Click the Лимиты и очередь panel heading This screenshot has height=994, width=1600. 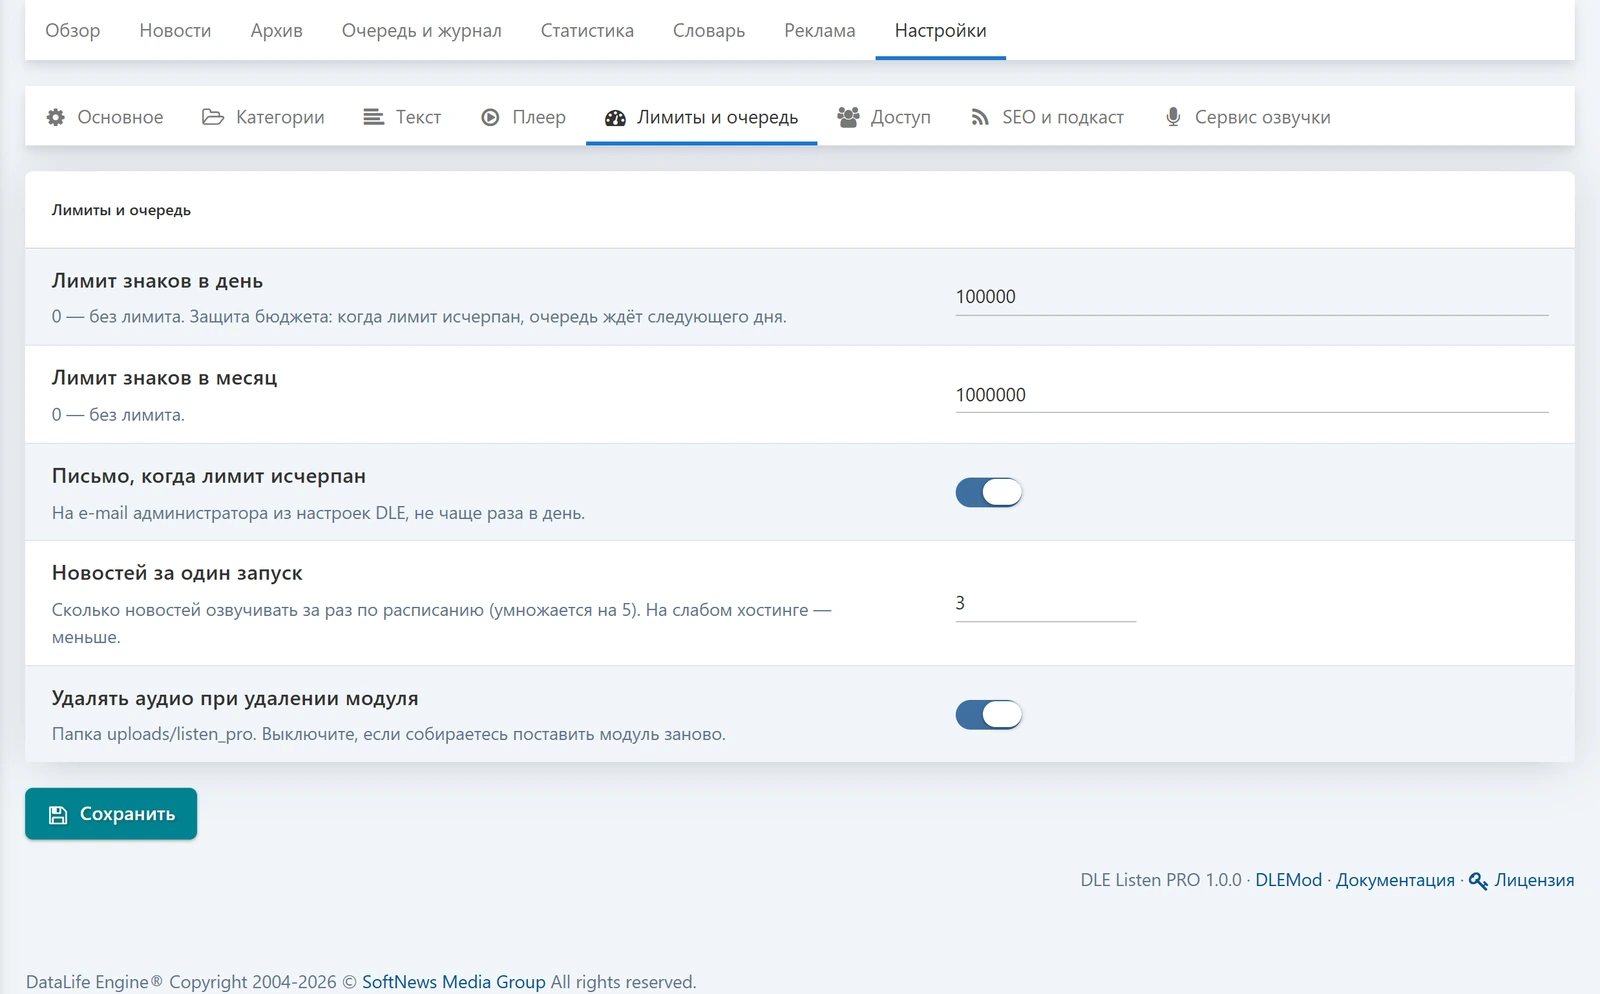[x=121, y=210]
